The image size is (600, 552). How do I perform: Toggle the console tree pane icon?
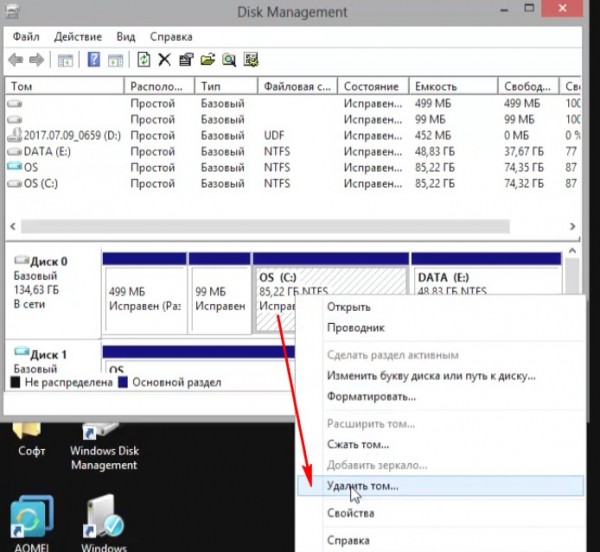65,60
